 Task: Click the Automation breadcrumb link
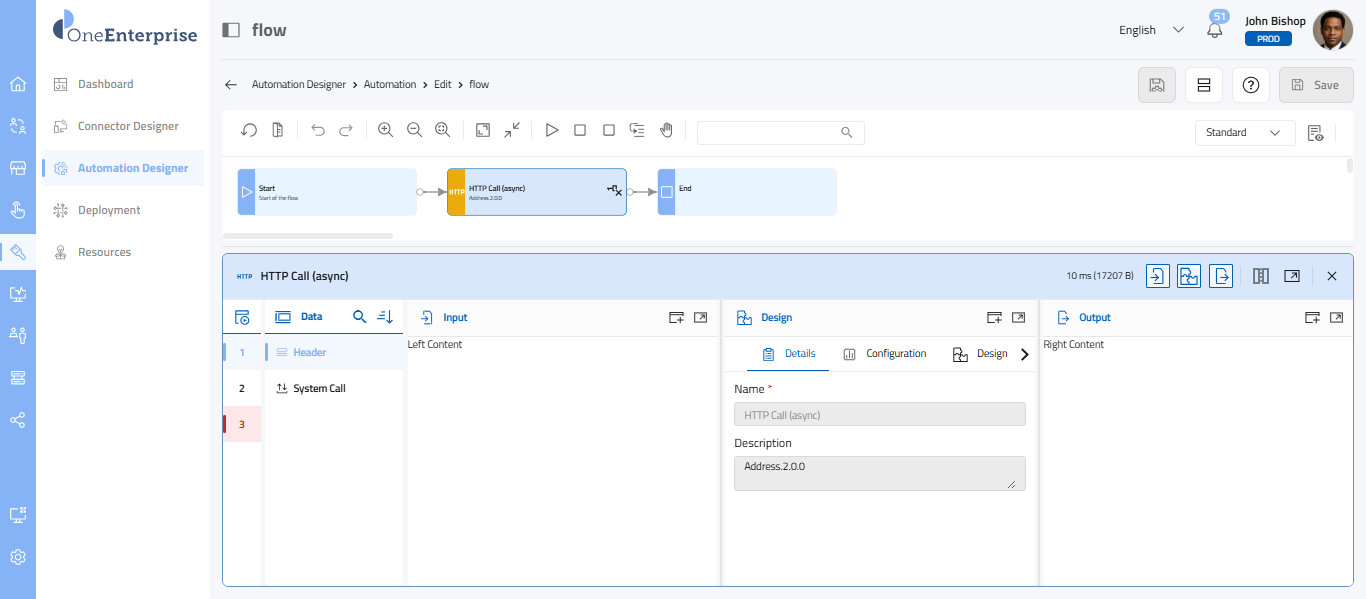click(389, 85)
